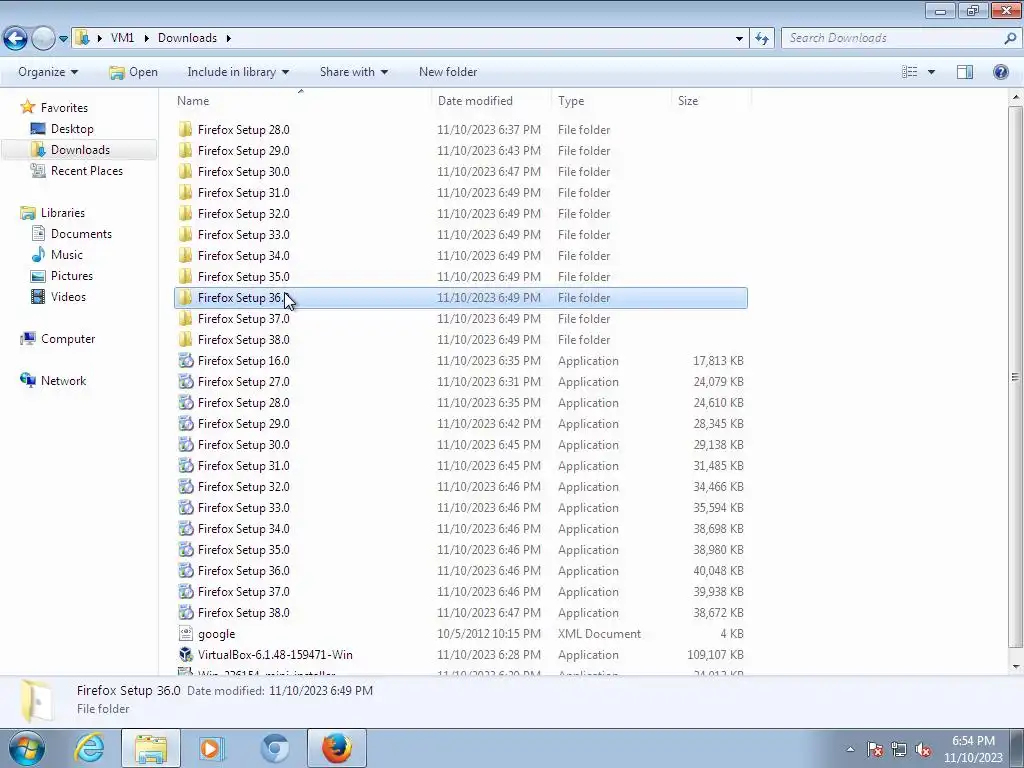Select Computer in the navigation pane

(x=68, y=338)
